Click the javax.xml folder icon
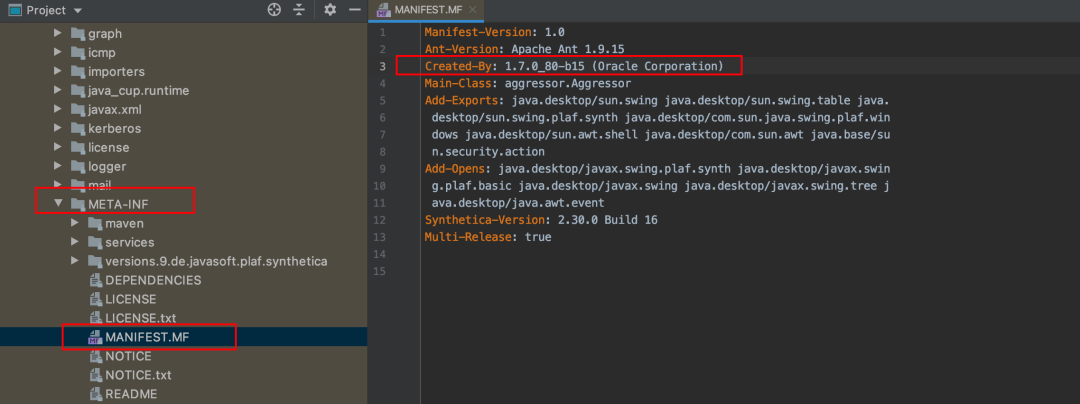 (x=77, y=109)
